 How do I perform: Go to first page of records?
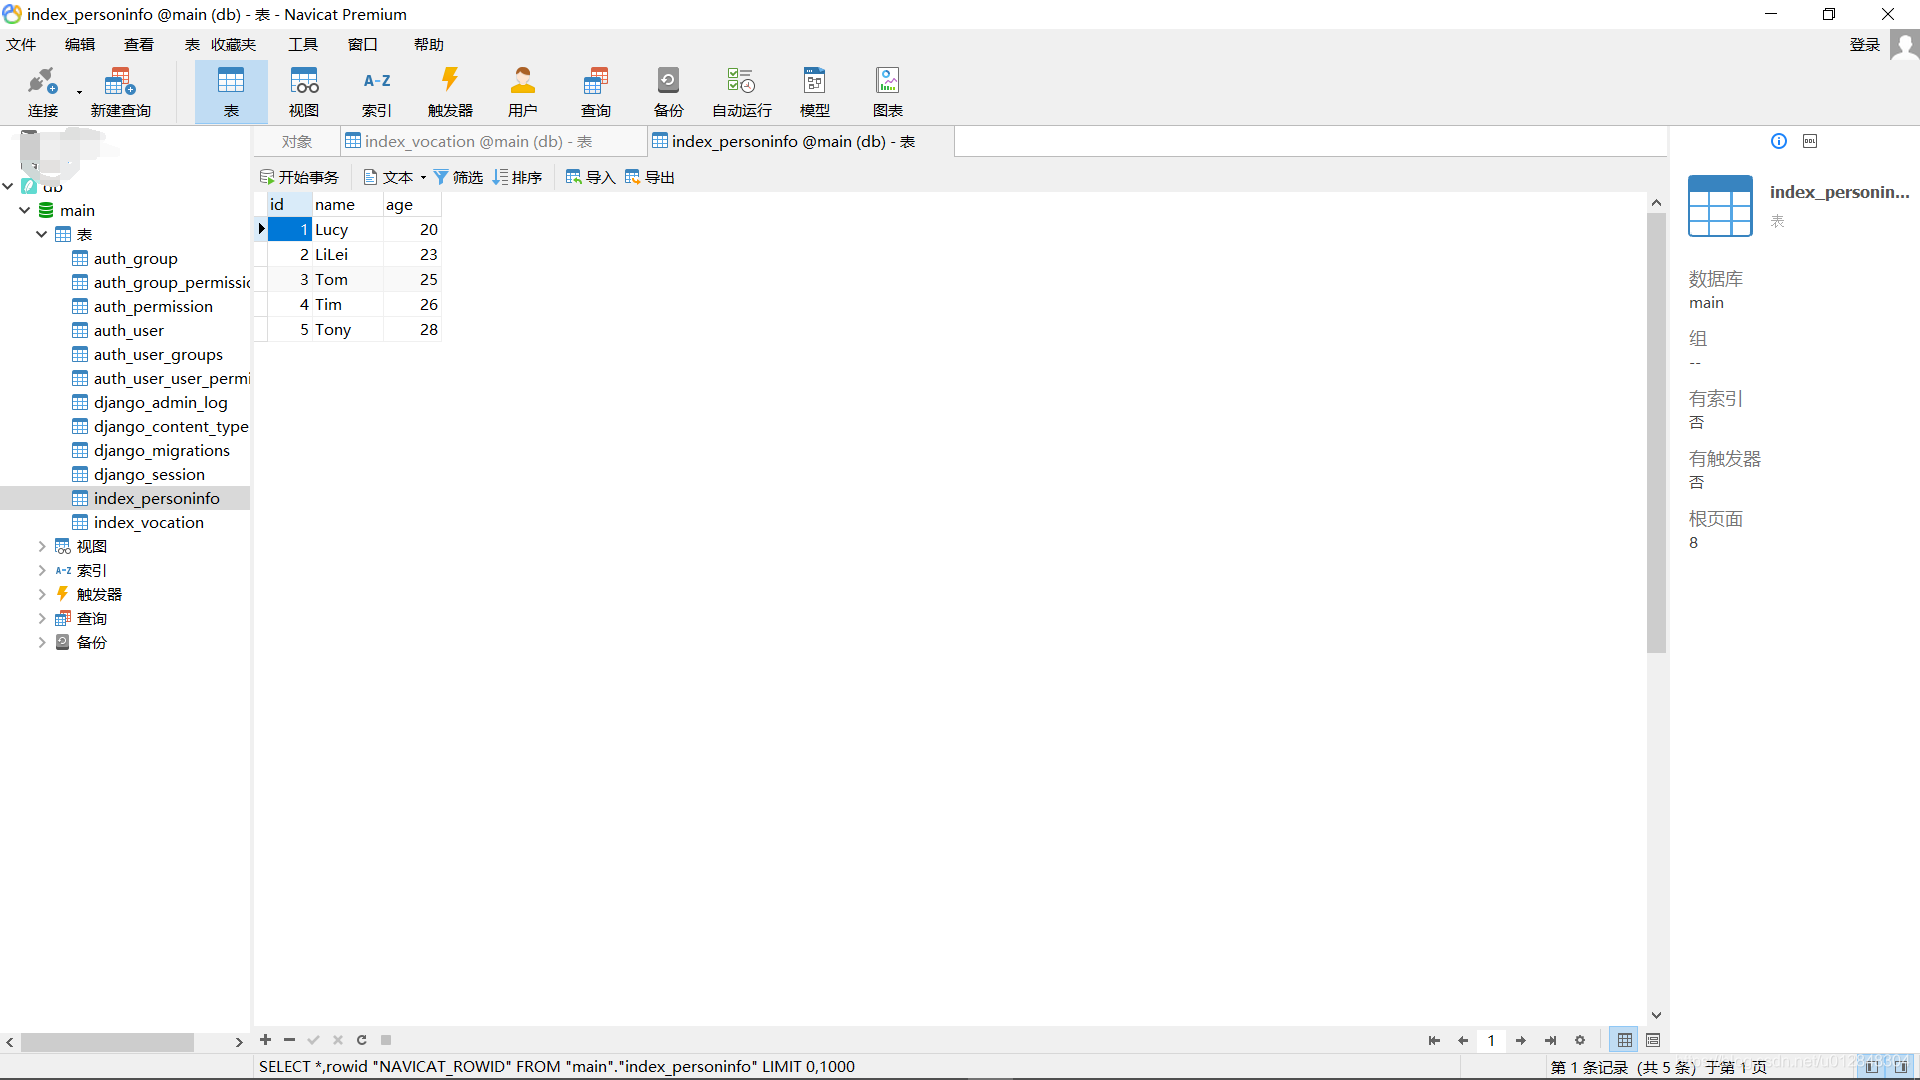click(x=1434, y=1041)
